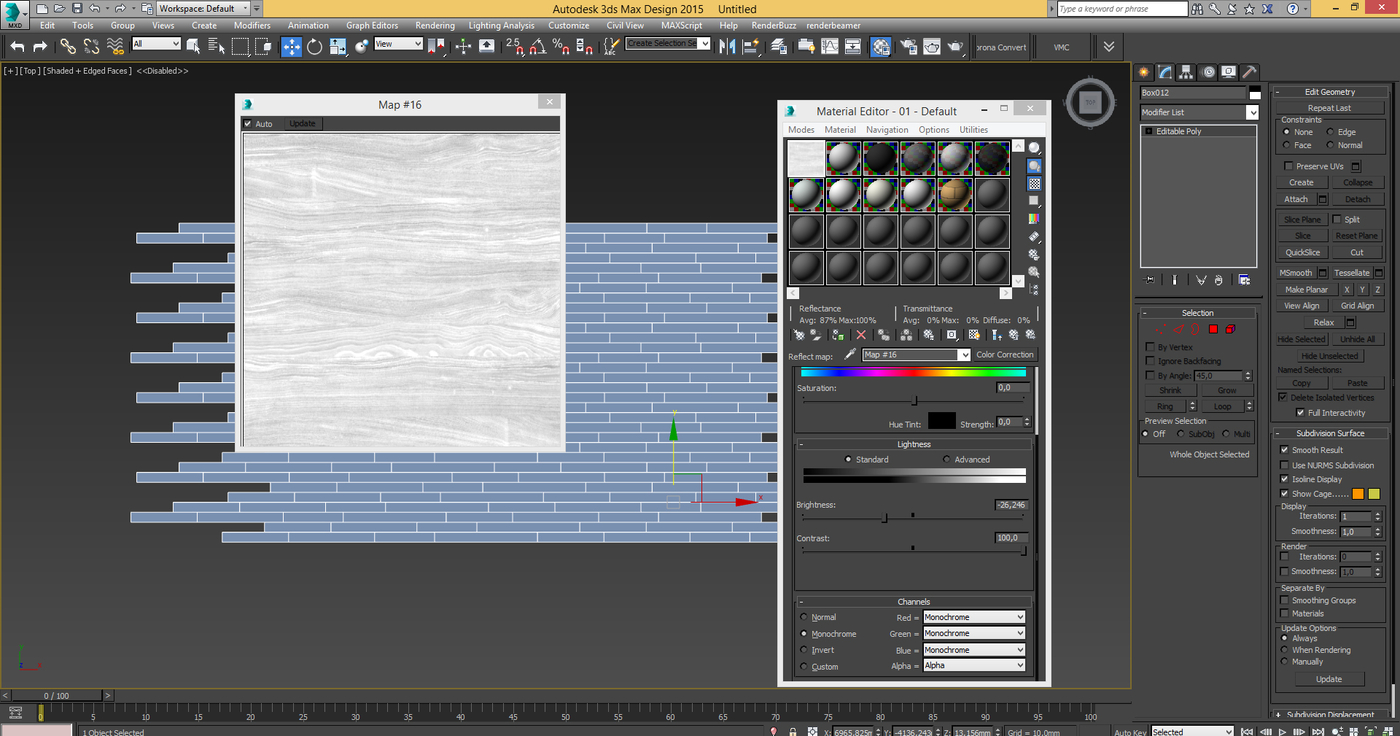Toggle the Auto checkbox in Map #16 window
1400x736 pixels.
(x=248, y=124)
